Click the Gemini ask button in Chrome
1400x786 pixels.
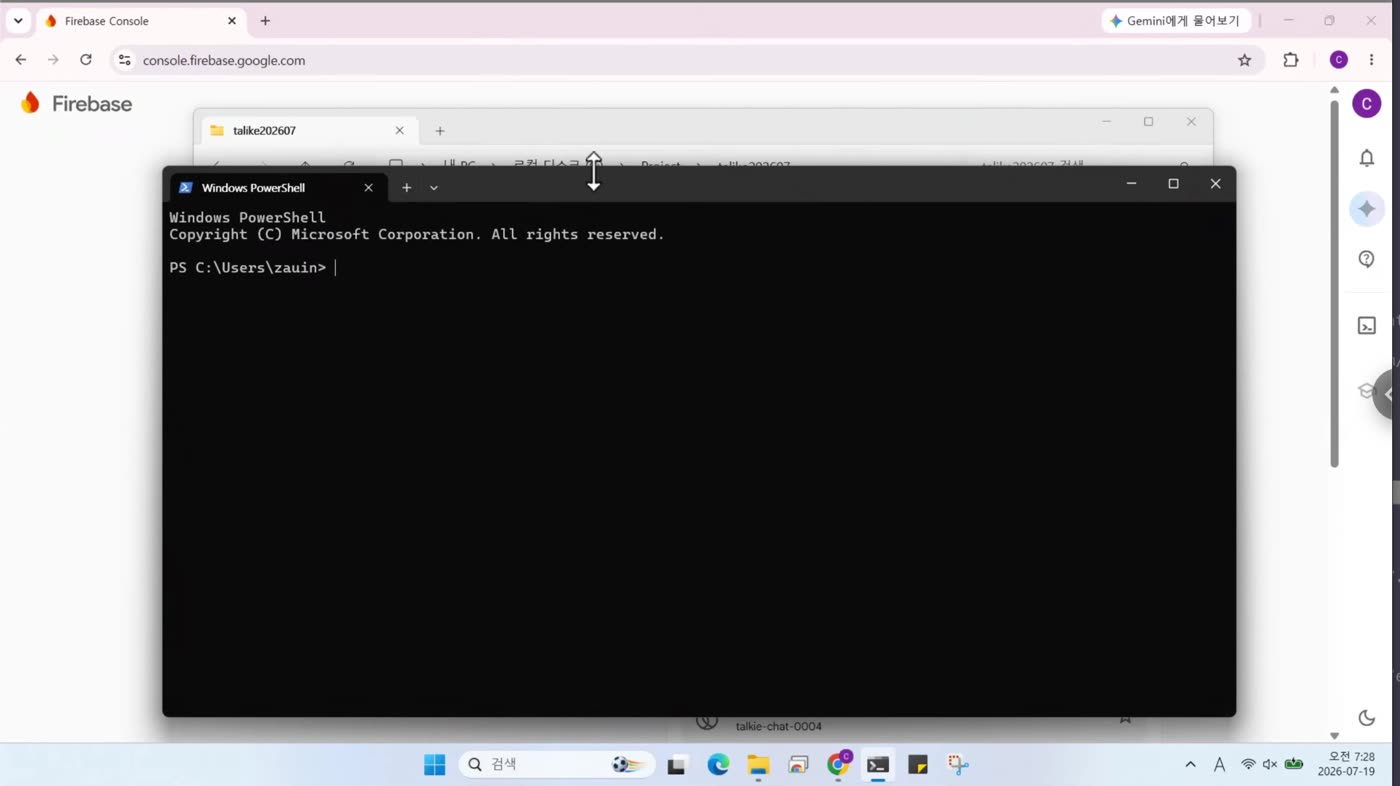[x=1176, y=21]
